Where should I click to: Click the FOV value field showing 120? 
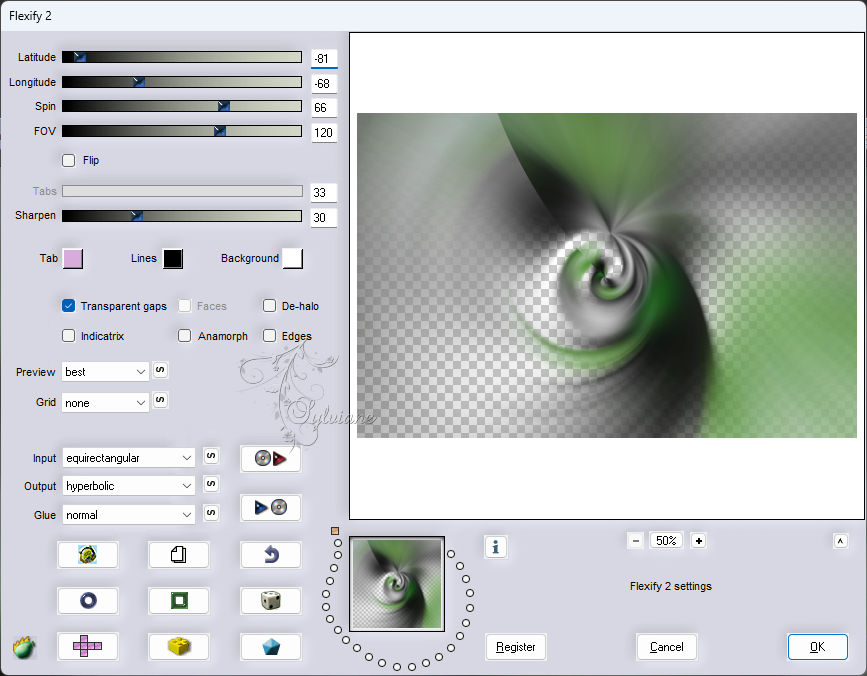click(x=324, y=133)
